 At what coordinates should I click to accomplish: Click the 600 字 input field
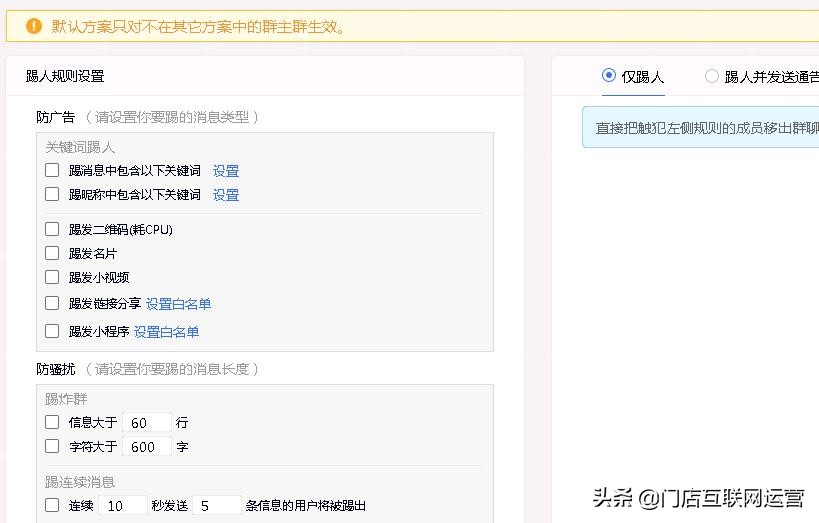[x=147, y=447]
